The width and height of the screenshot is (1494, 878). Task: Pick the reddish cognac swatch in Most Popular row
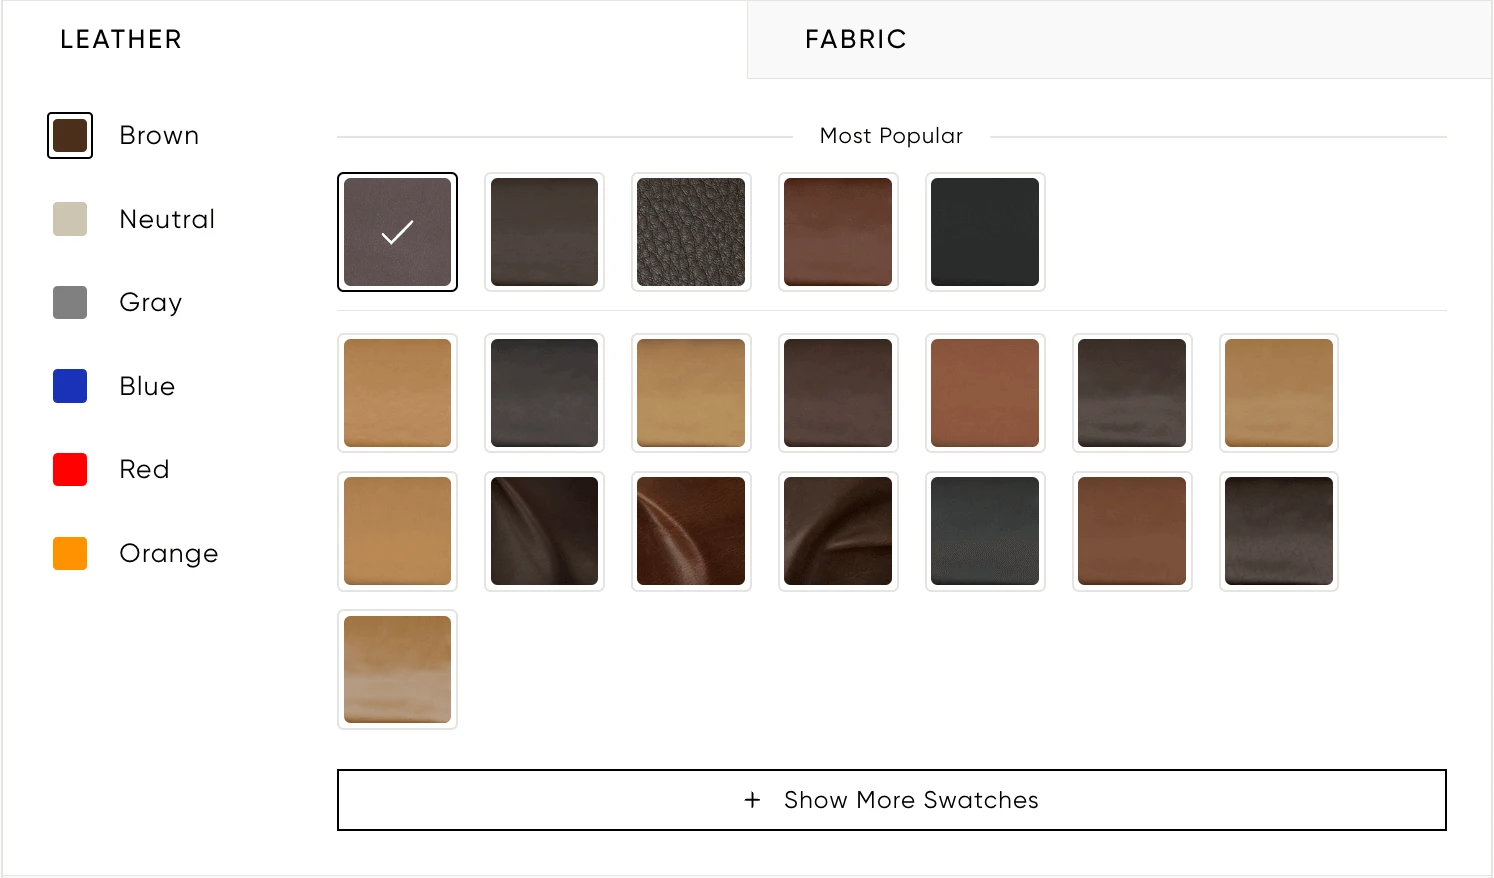pyautogui.click(x=838, y=231)
